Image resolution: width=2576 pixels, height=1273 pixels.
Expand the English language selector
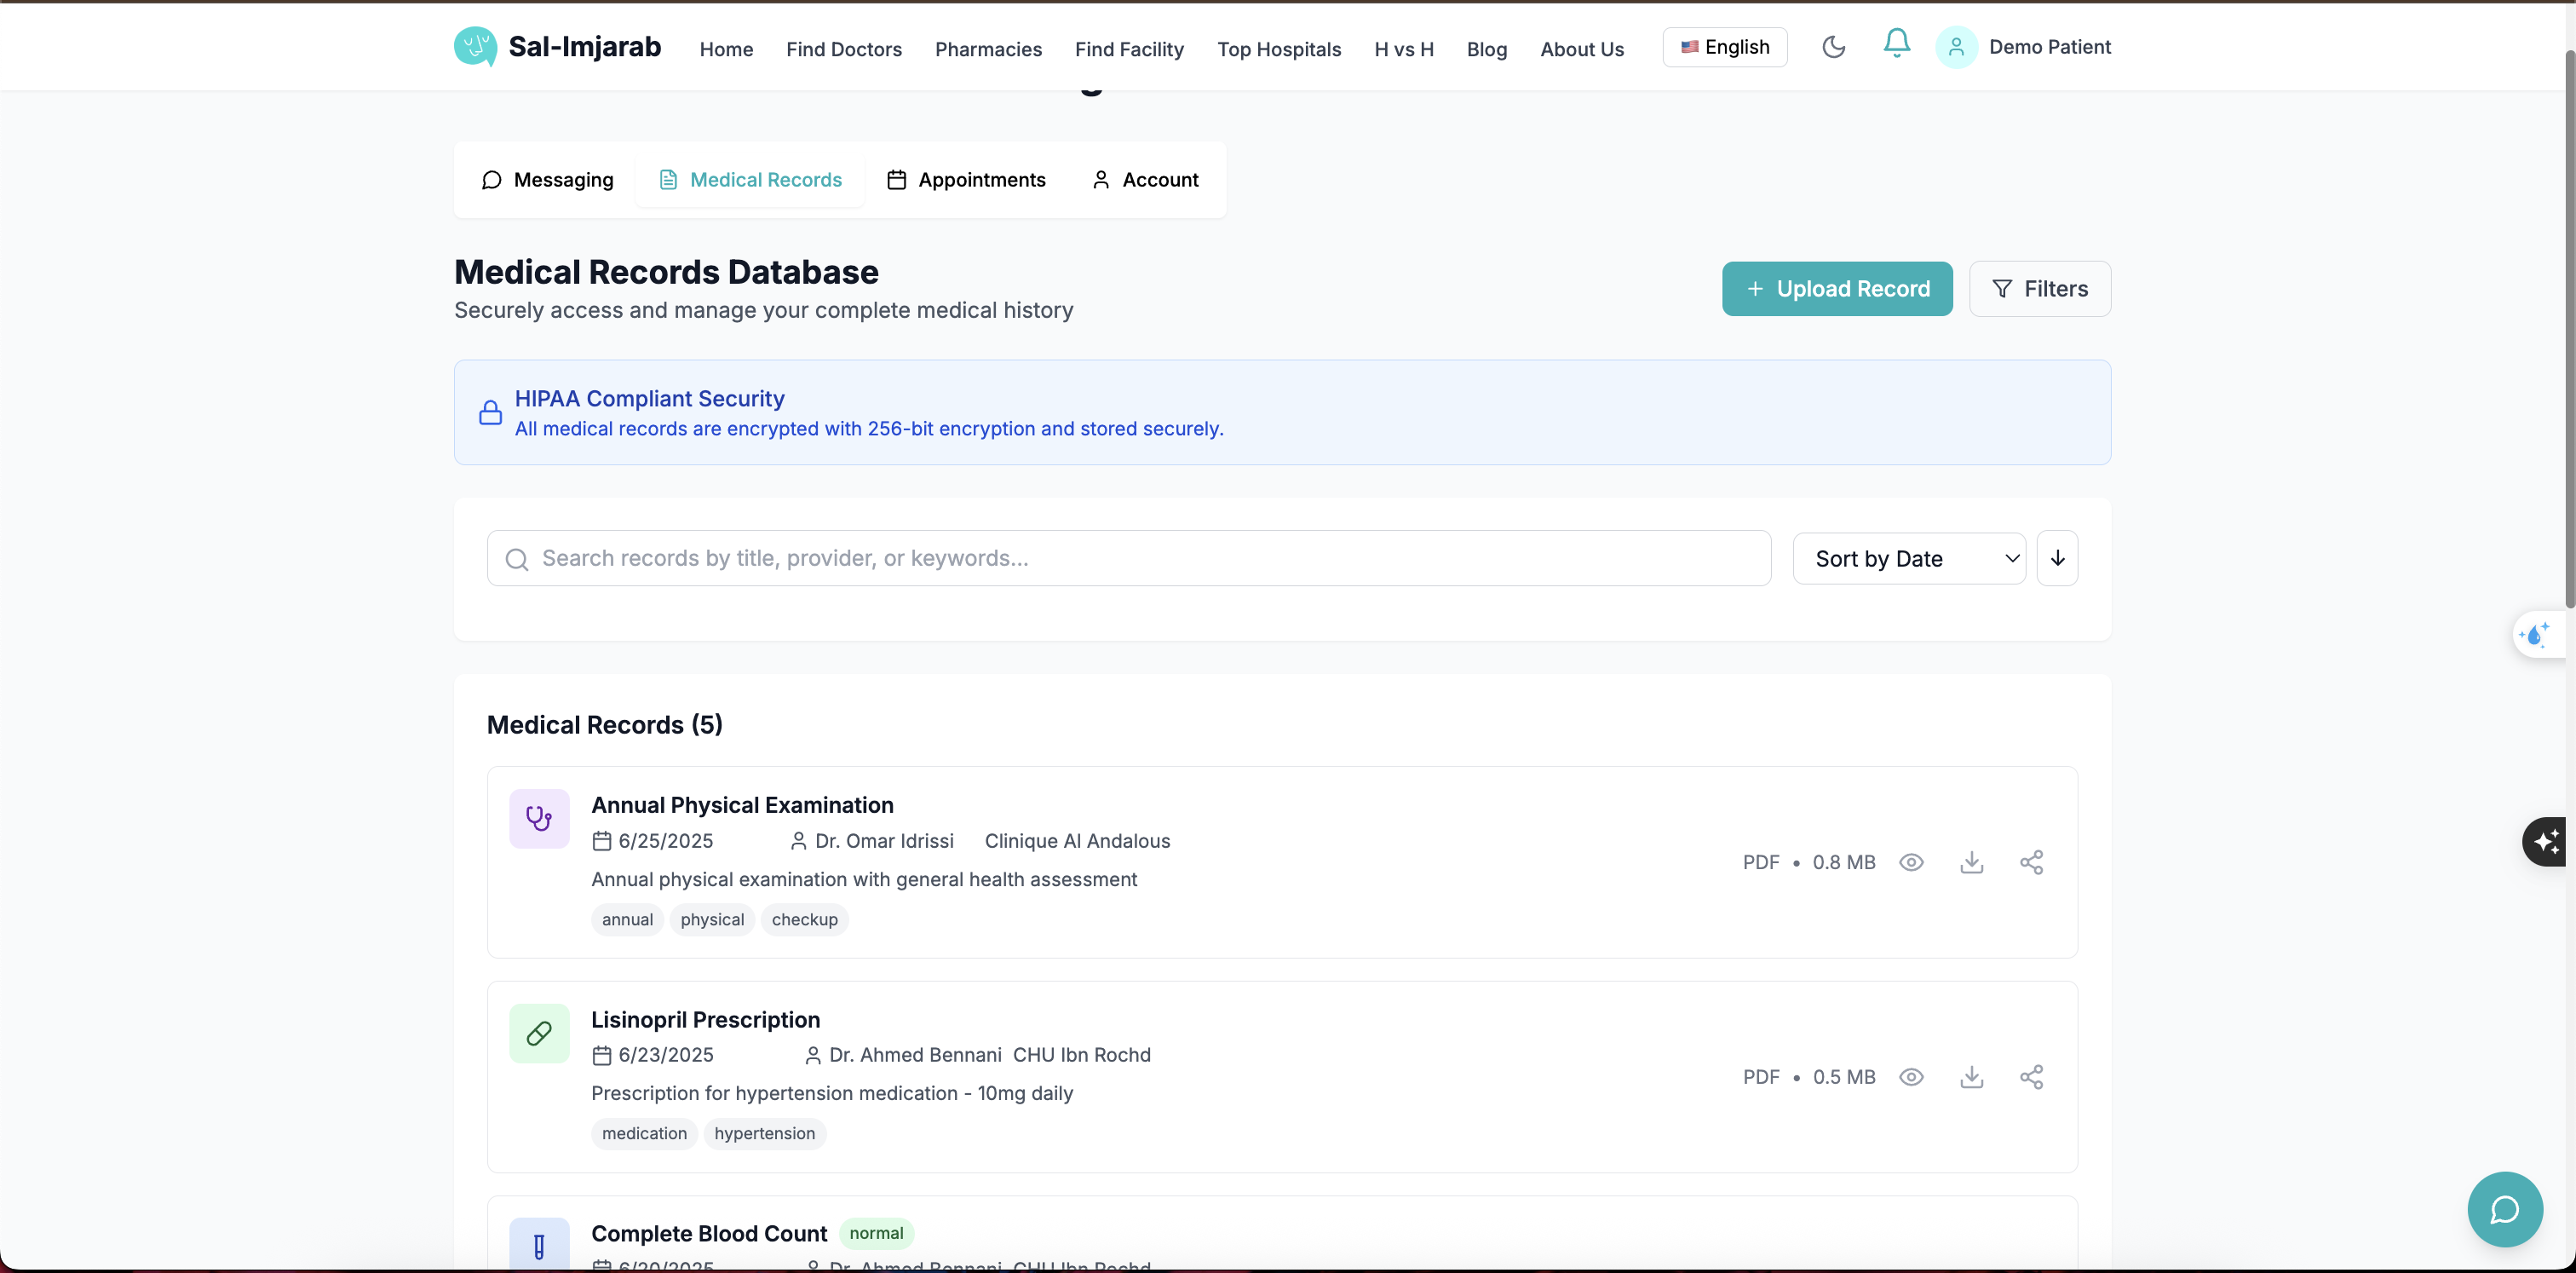(x=1725, y=47)
